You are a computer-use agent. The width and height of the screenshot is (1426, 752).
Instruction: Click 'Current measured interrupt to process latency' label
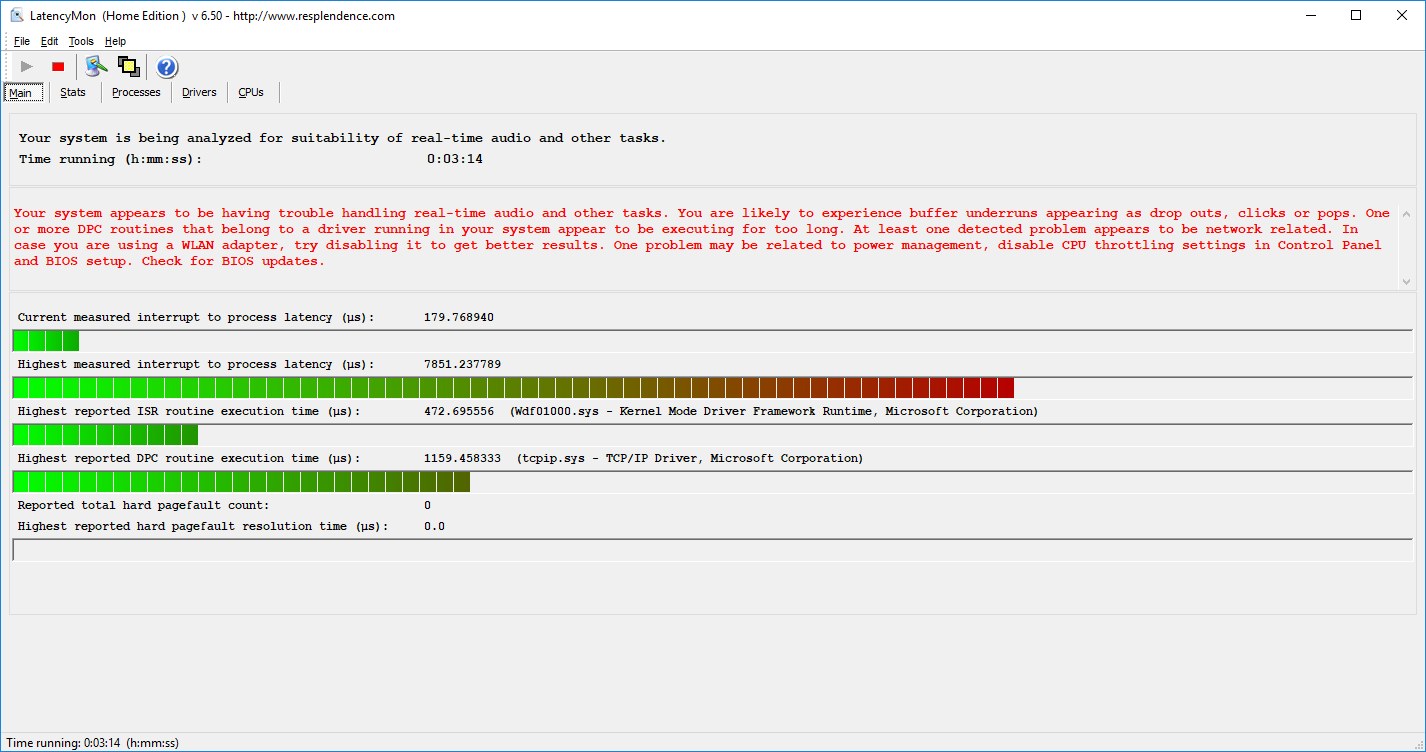pyautogui.click(x=196, y=317)
